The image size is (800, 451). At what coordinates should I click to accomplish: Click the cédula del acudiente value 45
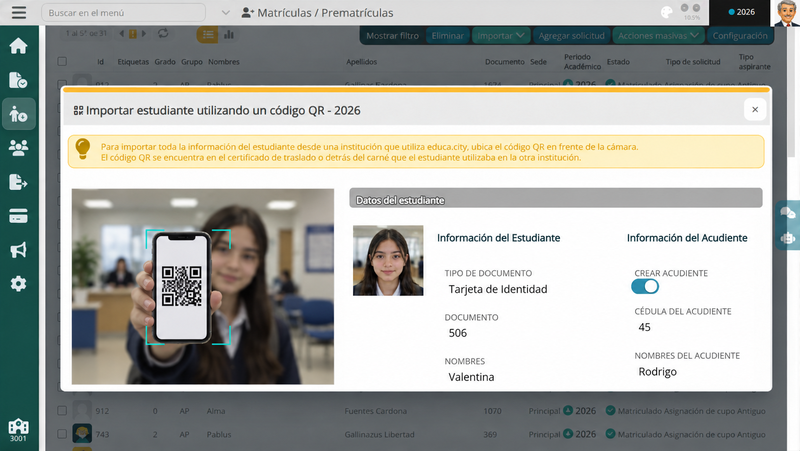tap(644, 327)
